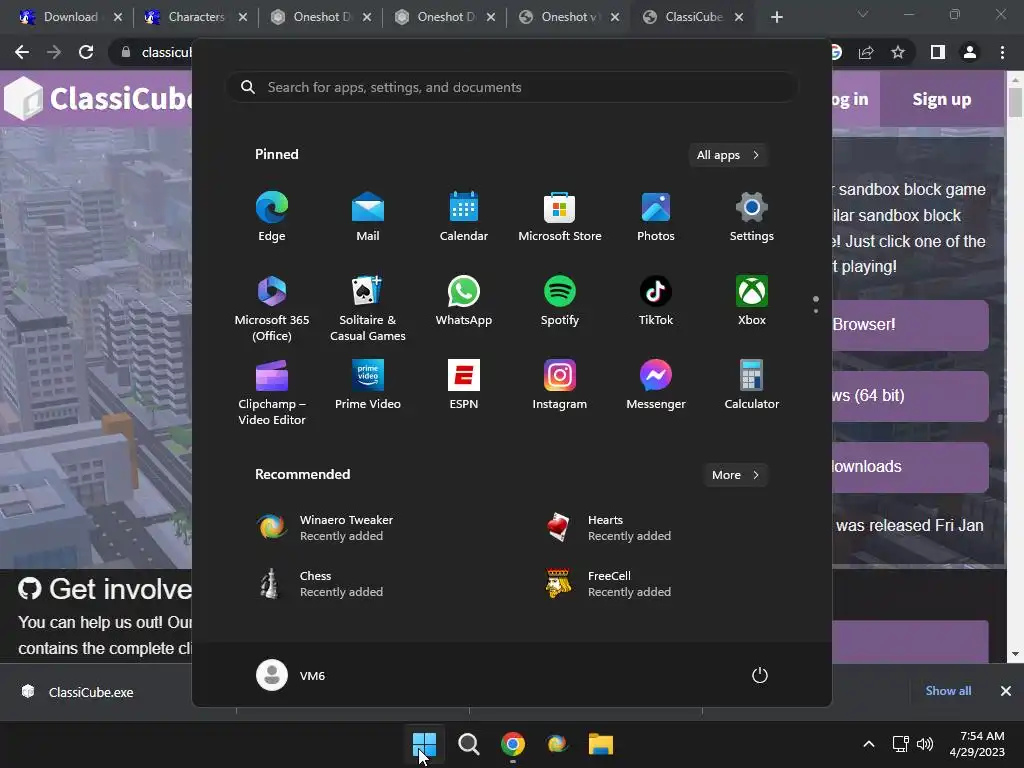Image resolution: width=1024 pixels, height=768 pixels.
Task: Launch the Xbox app
Action: point(752,302)
